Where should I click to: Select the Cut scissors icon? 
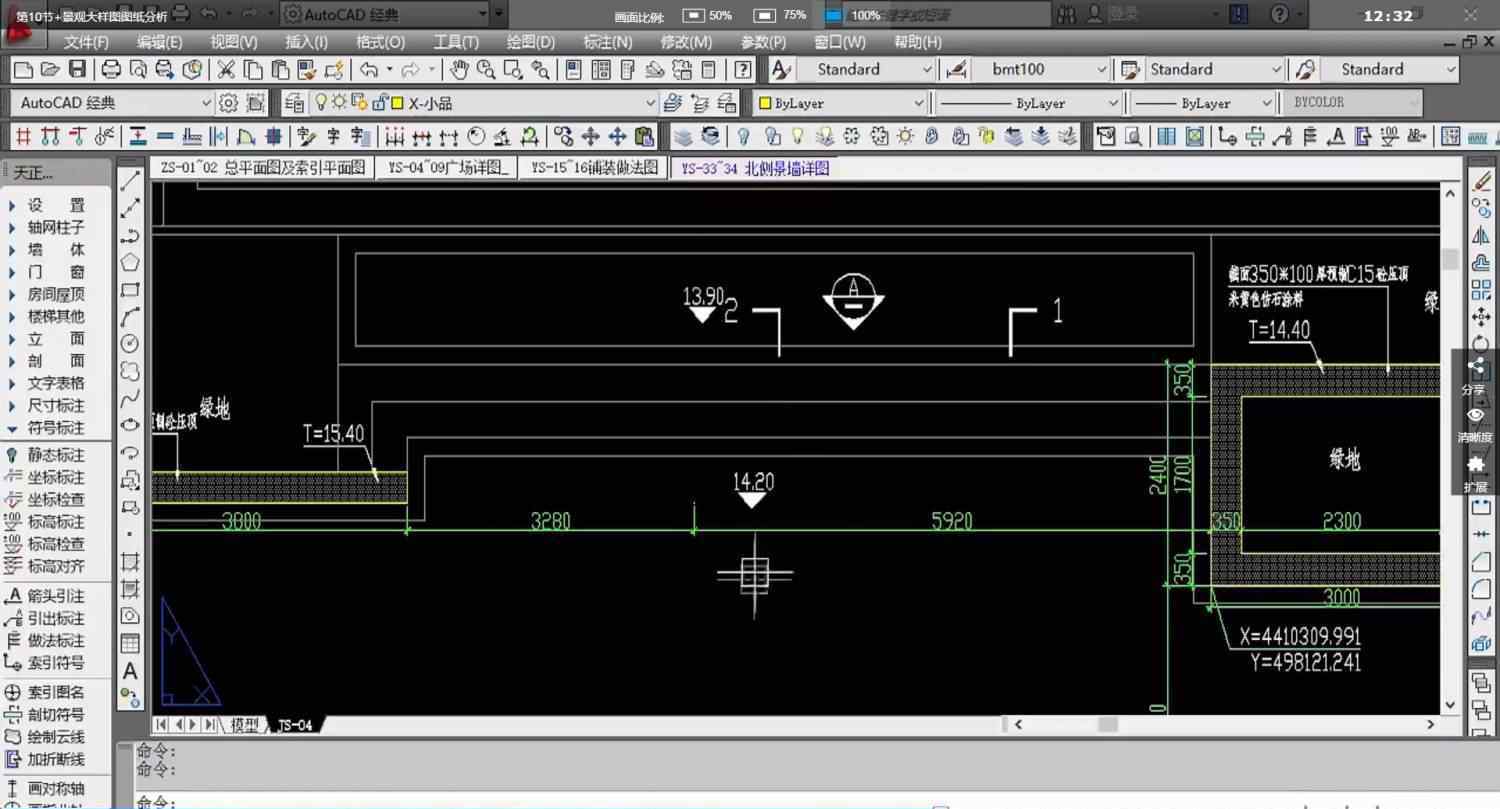(226, 70)
